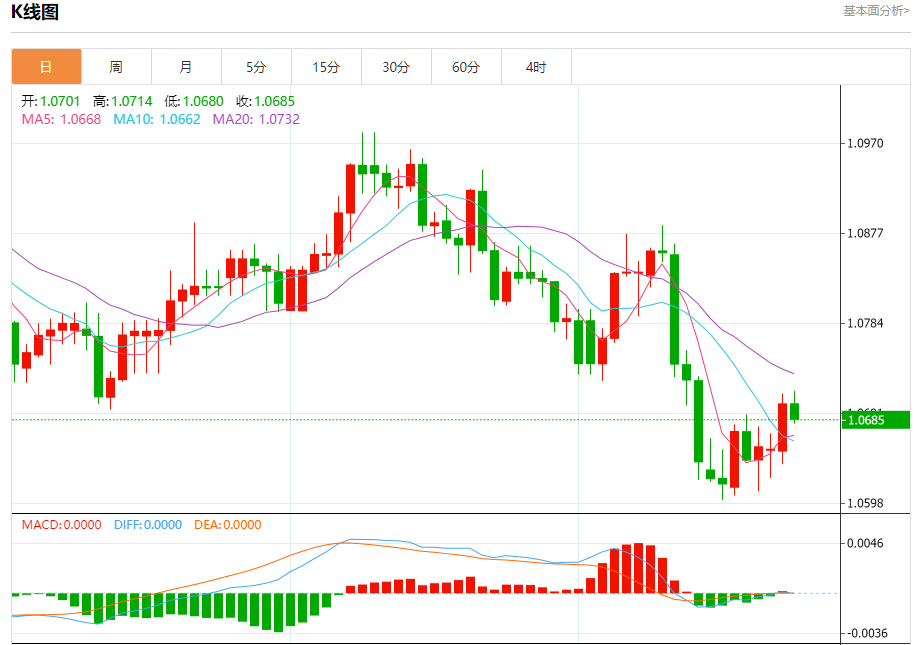Click the 1.0784 price axis label
922x645 pixels.
(x=865, y=323)
